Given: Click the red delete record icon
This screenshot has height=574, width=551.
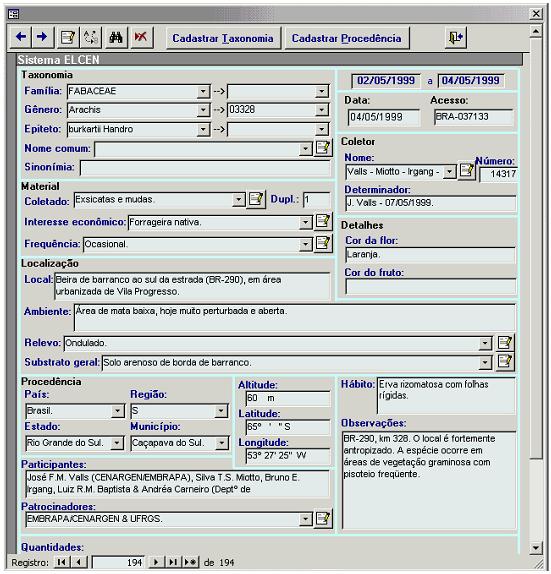Looking at the screenshot, I should point(141,37).
